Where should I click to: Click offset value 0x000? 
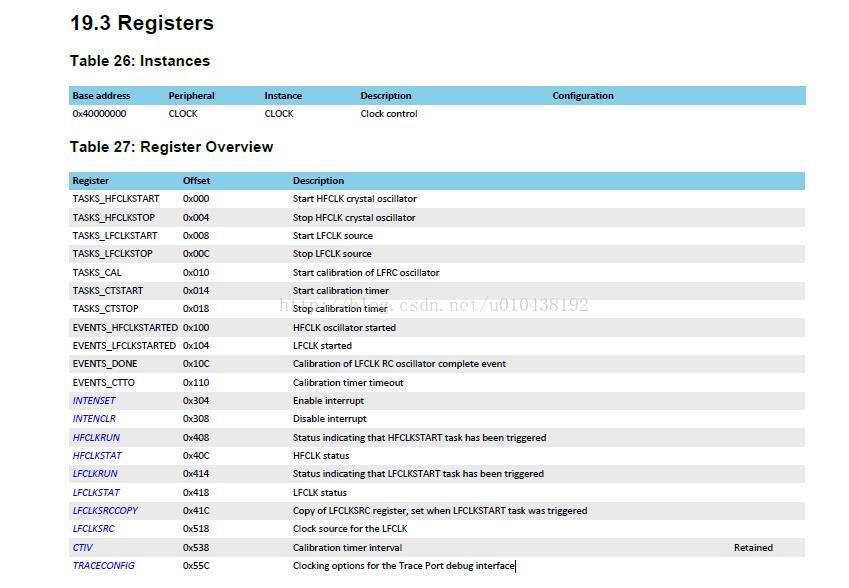196,199
